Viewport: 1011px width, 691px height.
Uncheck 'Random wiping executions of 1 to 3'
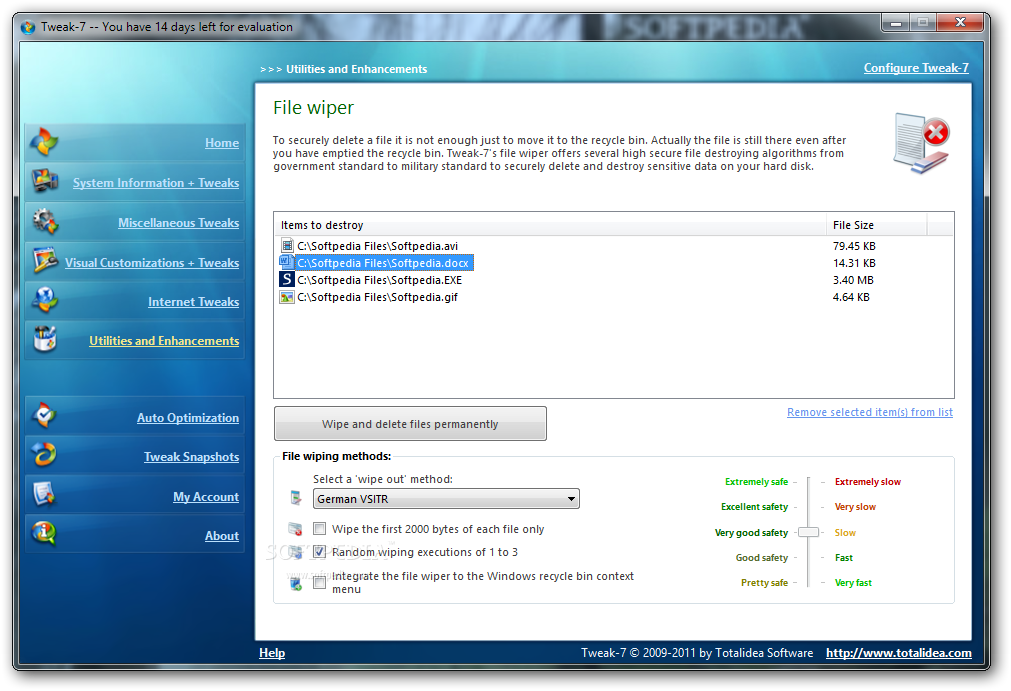point(319,552)
